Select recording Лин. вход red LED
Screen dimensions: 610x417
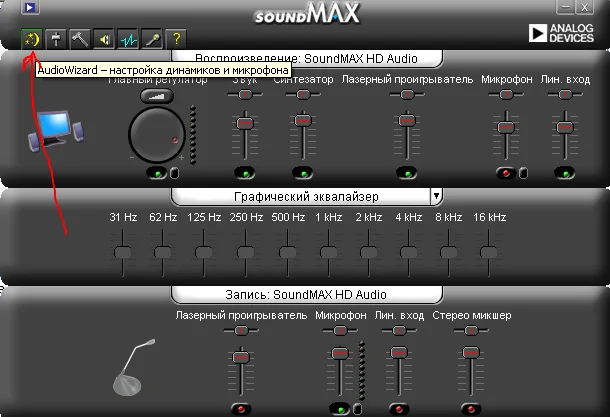399,409
